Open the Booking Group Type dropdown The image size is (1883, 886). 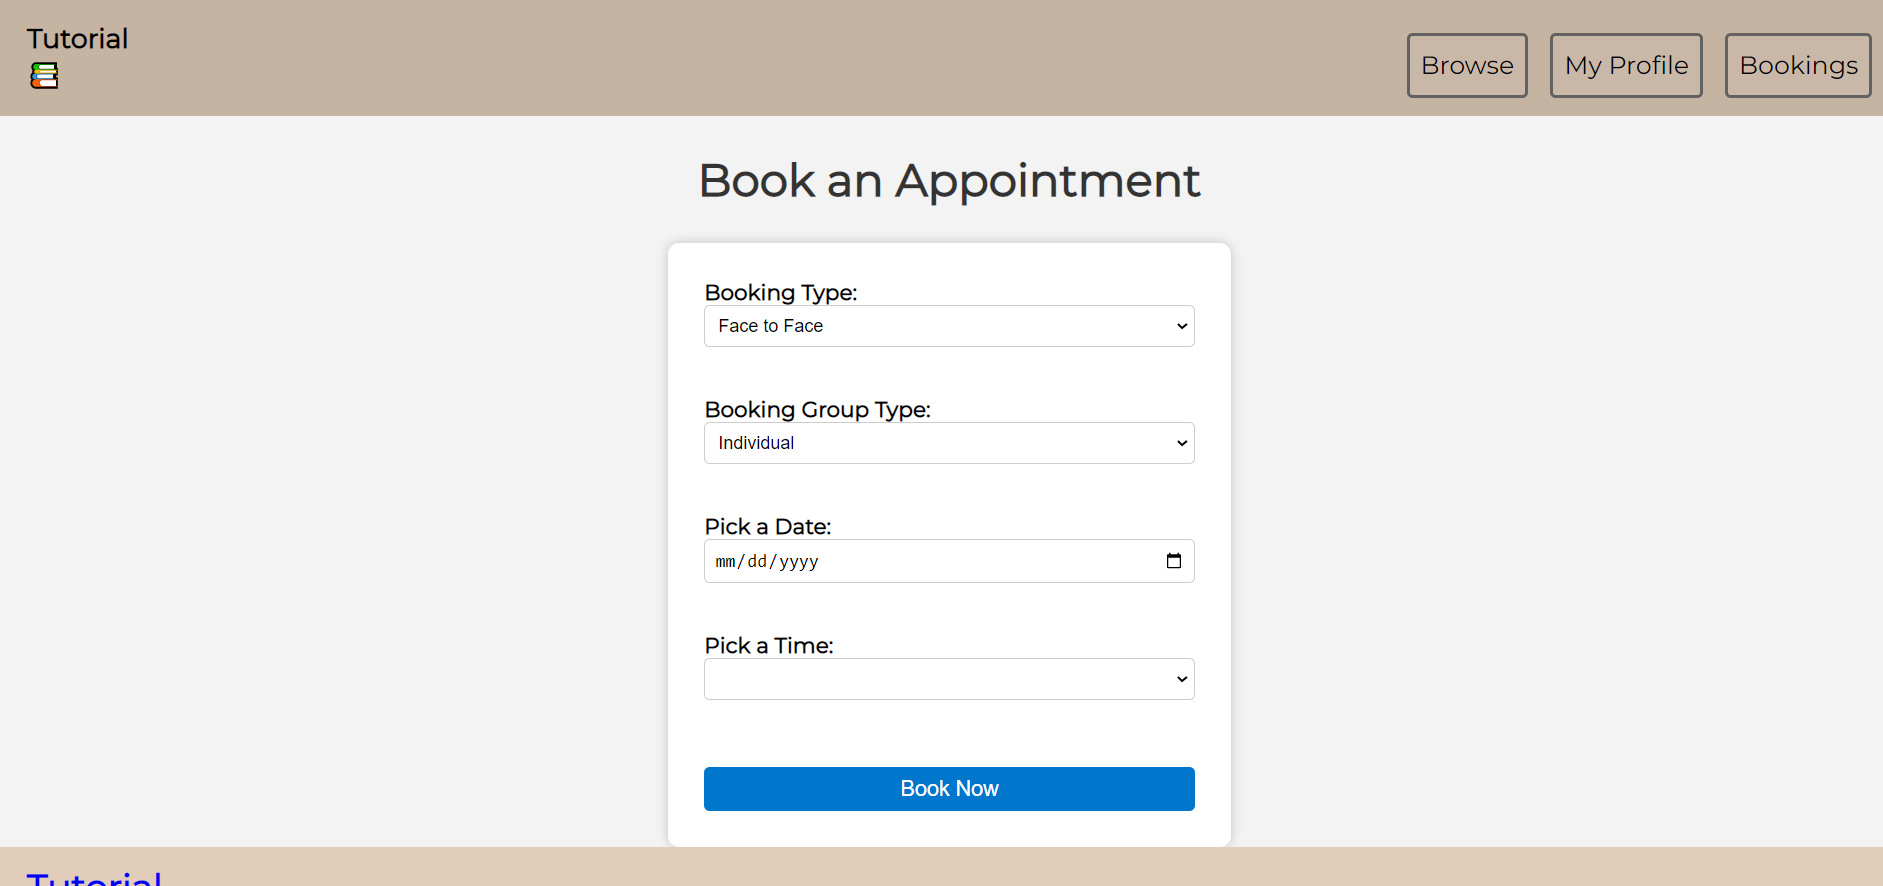(x=949, y=443)
